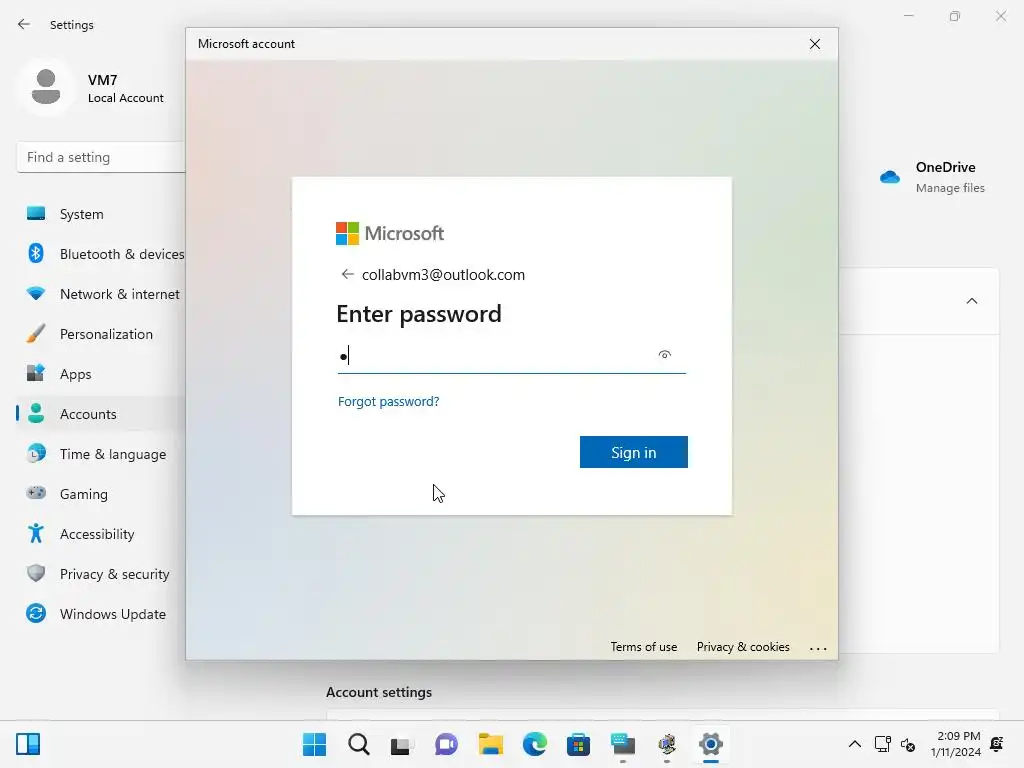Click the Sign in button
The width and height of the screenshot is (1024, 768).
tap(633, 452)
